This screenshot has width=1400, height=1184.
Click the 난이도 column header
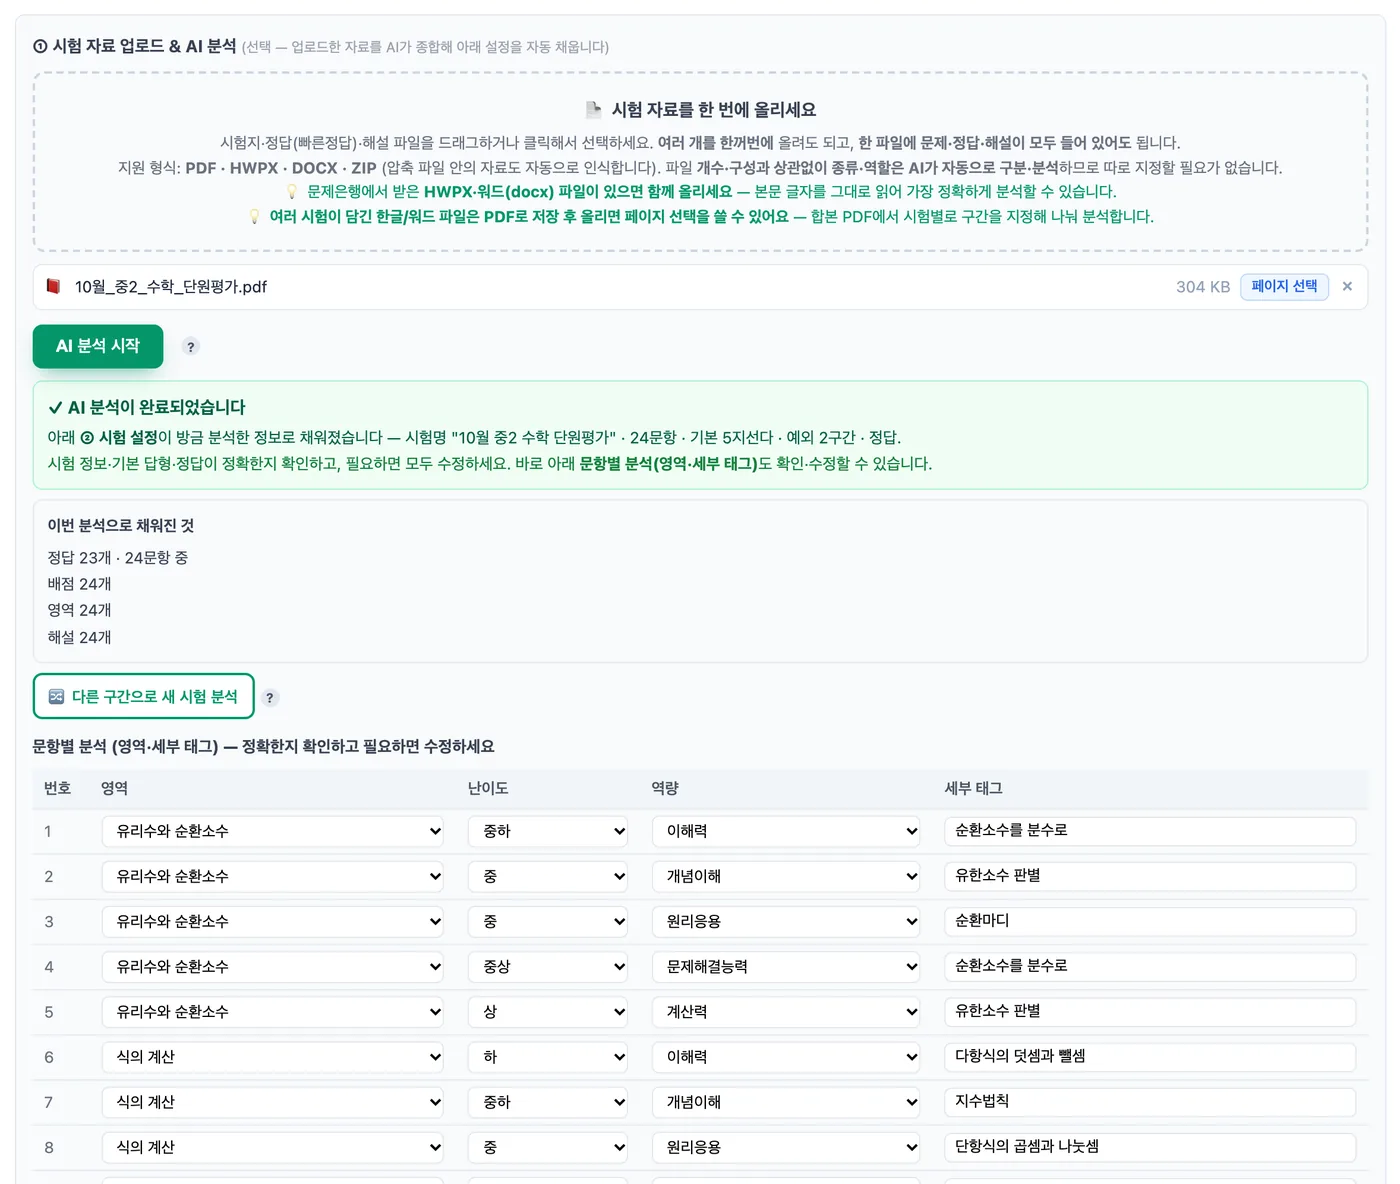pyautogui.click(x=488, y=788)
